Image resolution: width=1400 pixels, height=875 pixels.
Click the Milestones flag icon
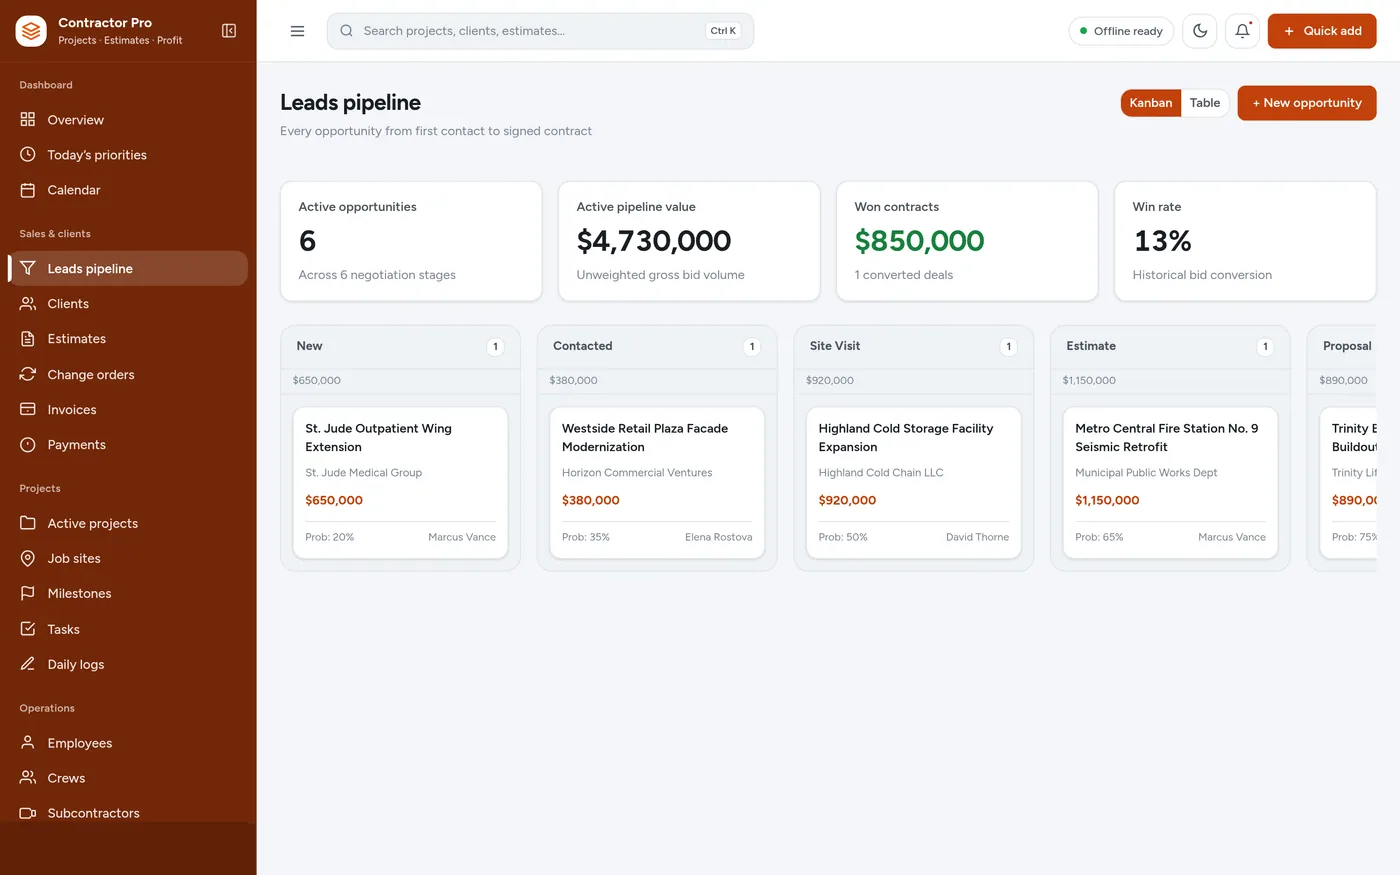point(28,593)
